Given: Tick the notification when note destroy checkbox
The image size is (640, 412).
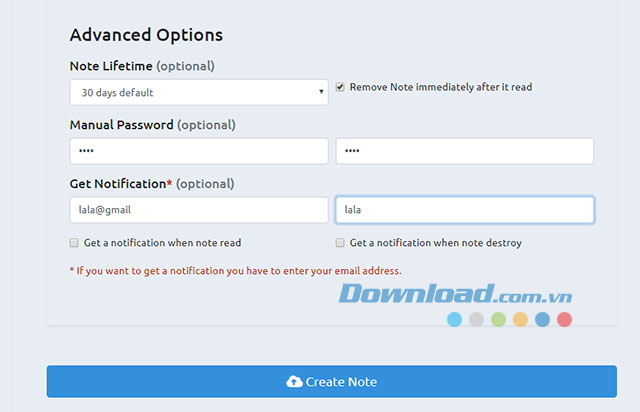Looking at the screenshot, I should coord(340,243).
